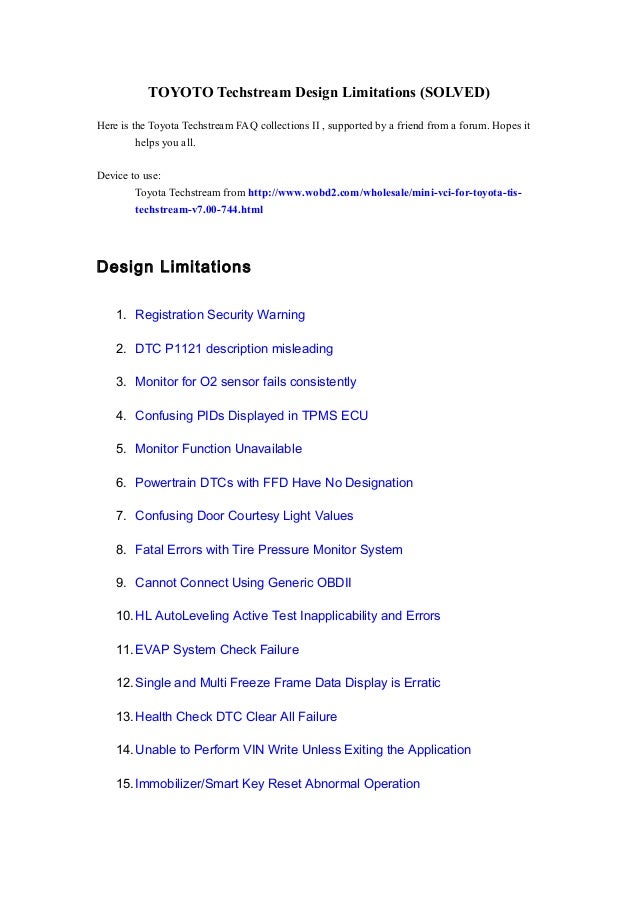Follow 'Monitor for O2 sensor fails consistently' link
The width and height of the screenshot is (638, 903).
tap(245, 382)
